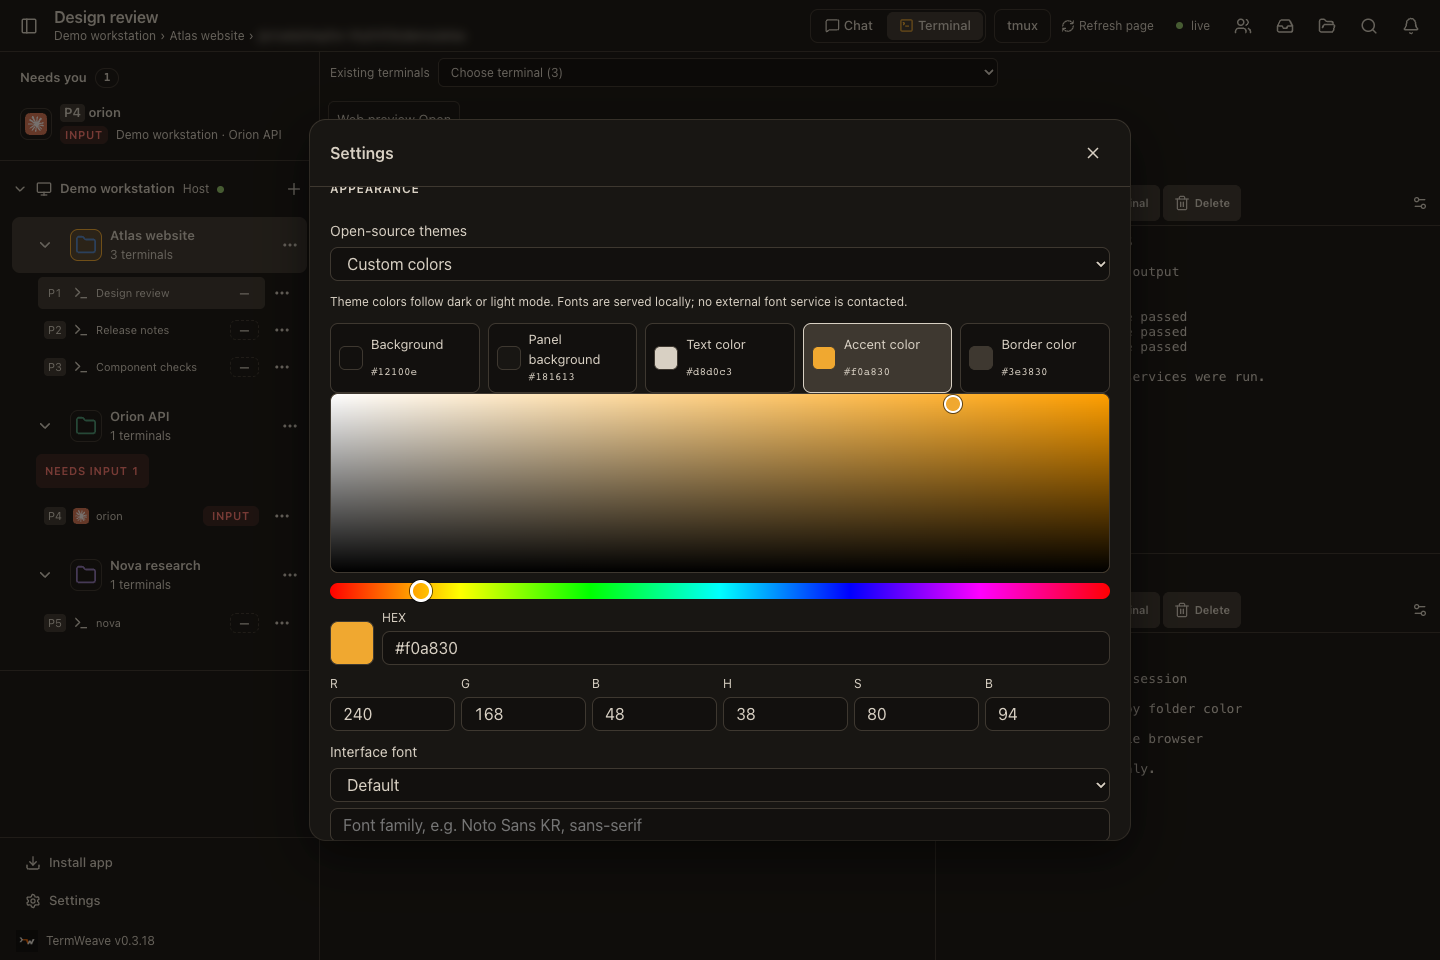
Task: Collapse the Nova research project
Action: coord(45,575)
